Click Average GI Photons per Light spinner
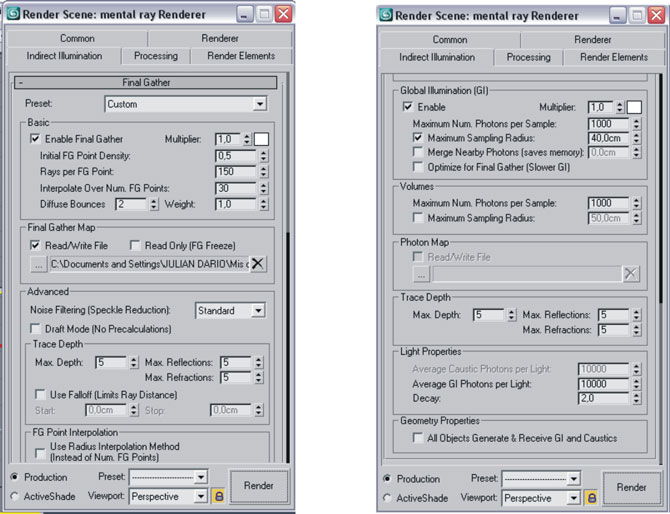Viewport: 670px width, 514px height. [x=637, y=384]
